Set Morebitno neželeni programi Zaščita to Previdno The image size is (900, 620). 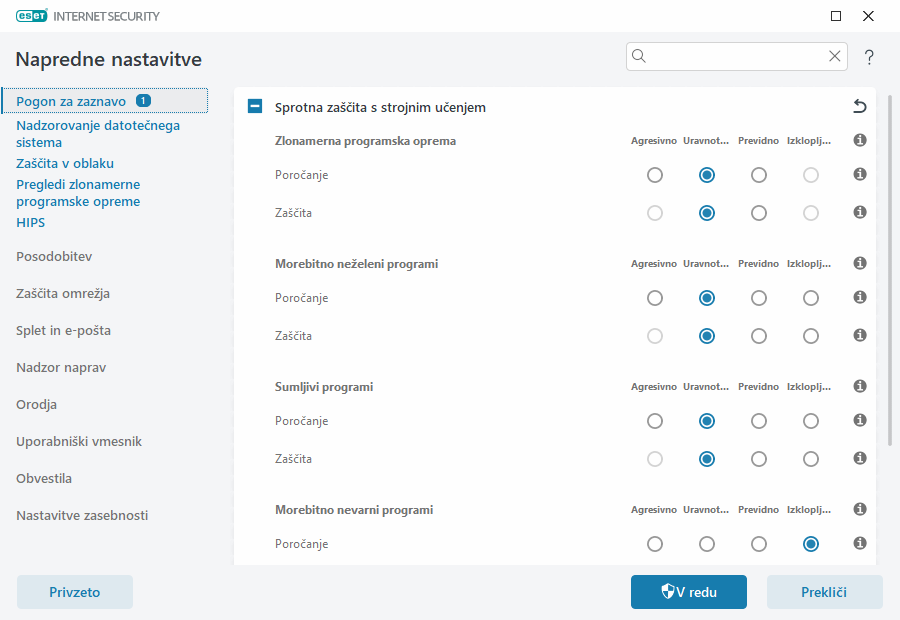[x=759, y=336]
